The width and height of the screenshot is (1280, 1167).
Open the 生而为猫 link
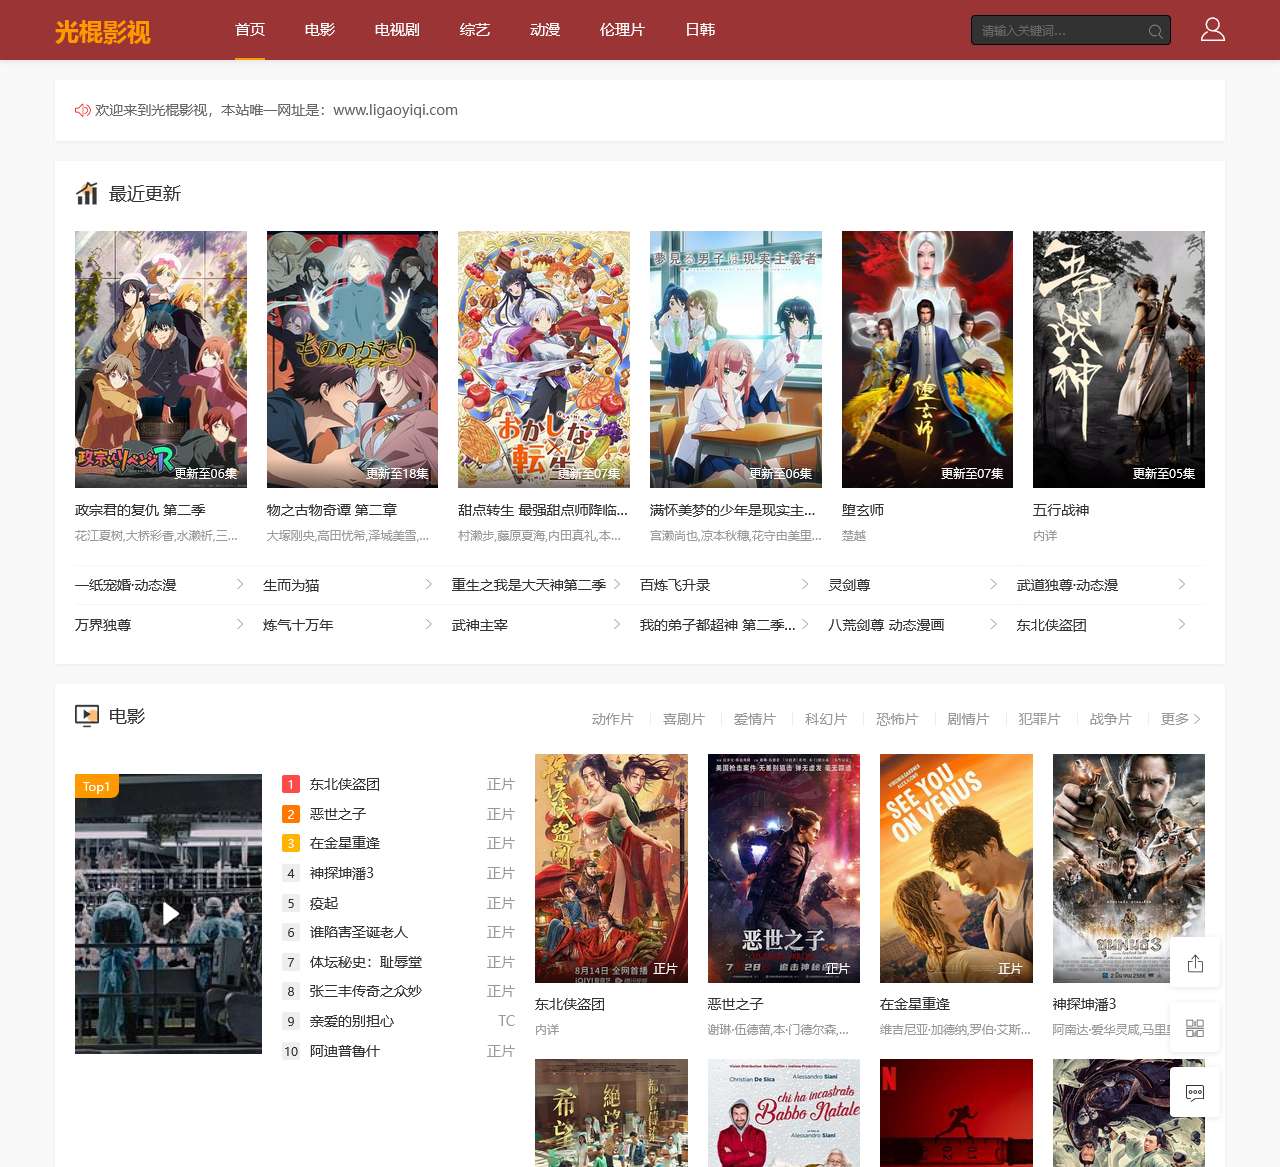291,585
